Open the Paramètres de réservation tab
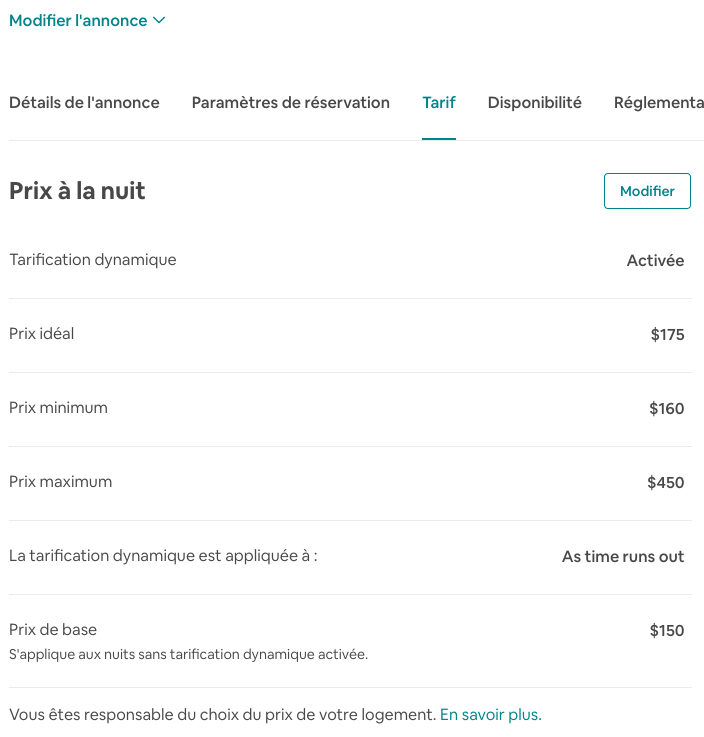This screenshot has height=737, width=704. [x=291, y=102]
